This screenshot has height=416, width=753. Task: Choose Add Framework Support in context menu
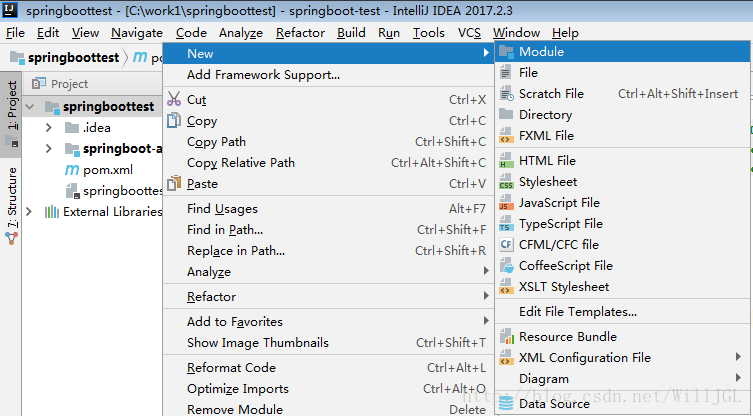(x=328, y=74)
